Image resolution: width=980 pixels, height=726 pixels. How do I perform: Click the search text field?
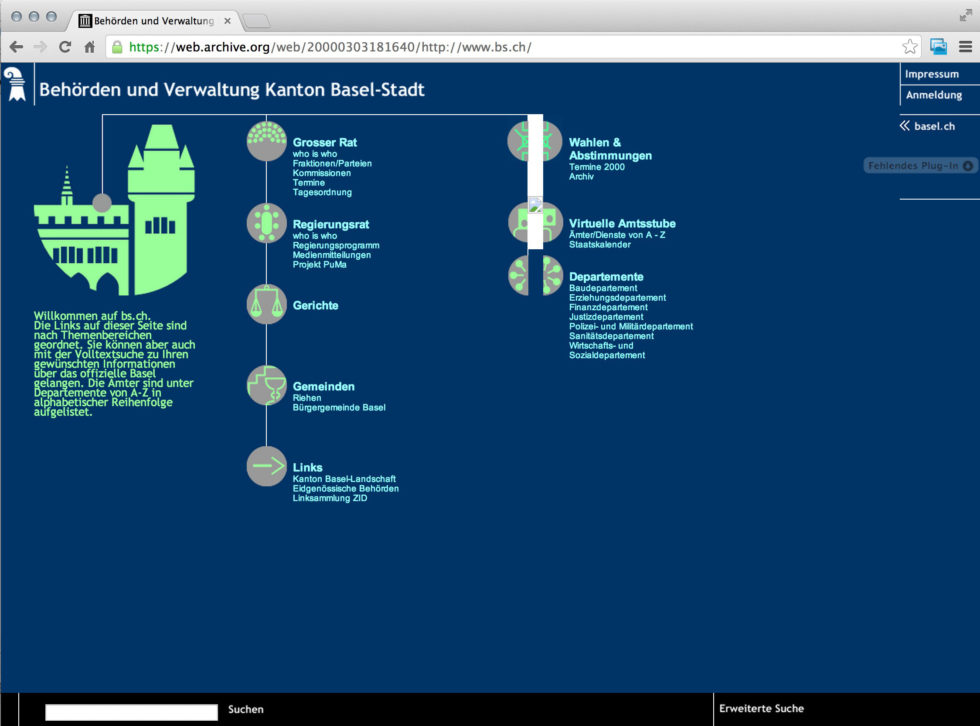(x=131, y=712)
